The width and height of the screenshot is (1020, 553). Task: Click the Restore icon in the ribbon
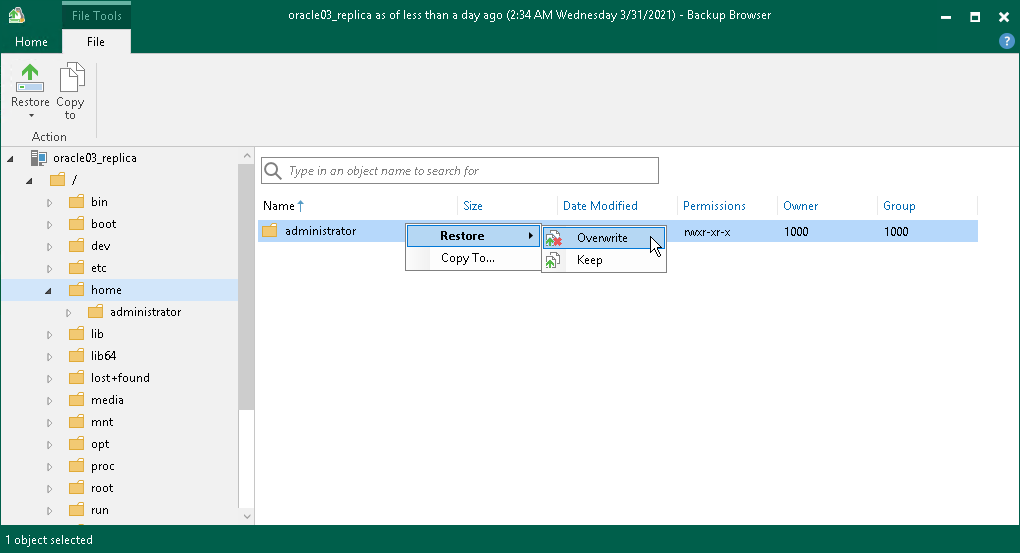pyautogui.click(x=30, y=78)
